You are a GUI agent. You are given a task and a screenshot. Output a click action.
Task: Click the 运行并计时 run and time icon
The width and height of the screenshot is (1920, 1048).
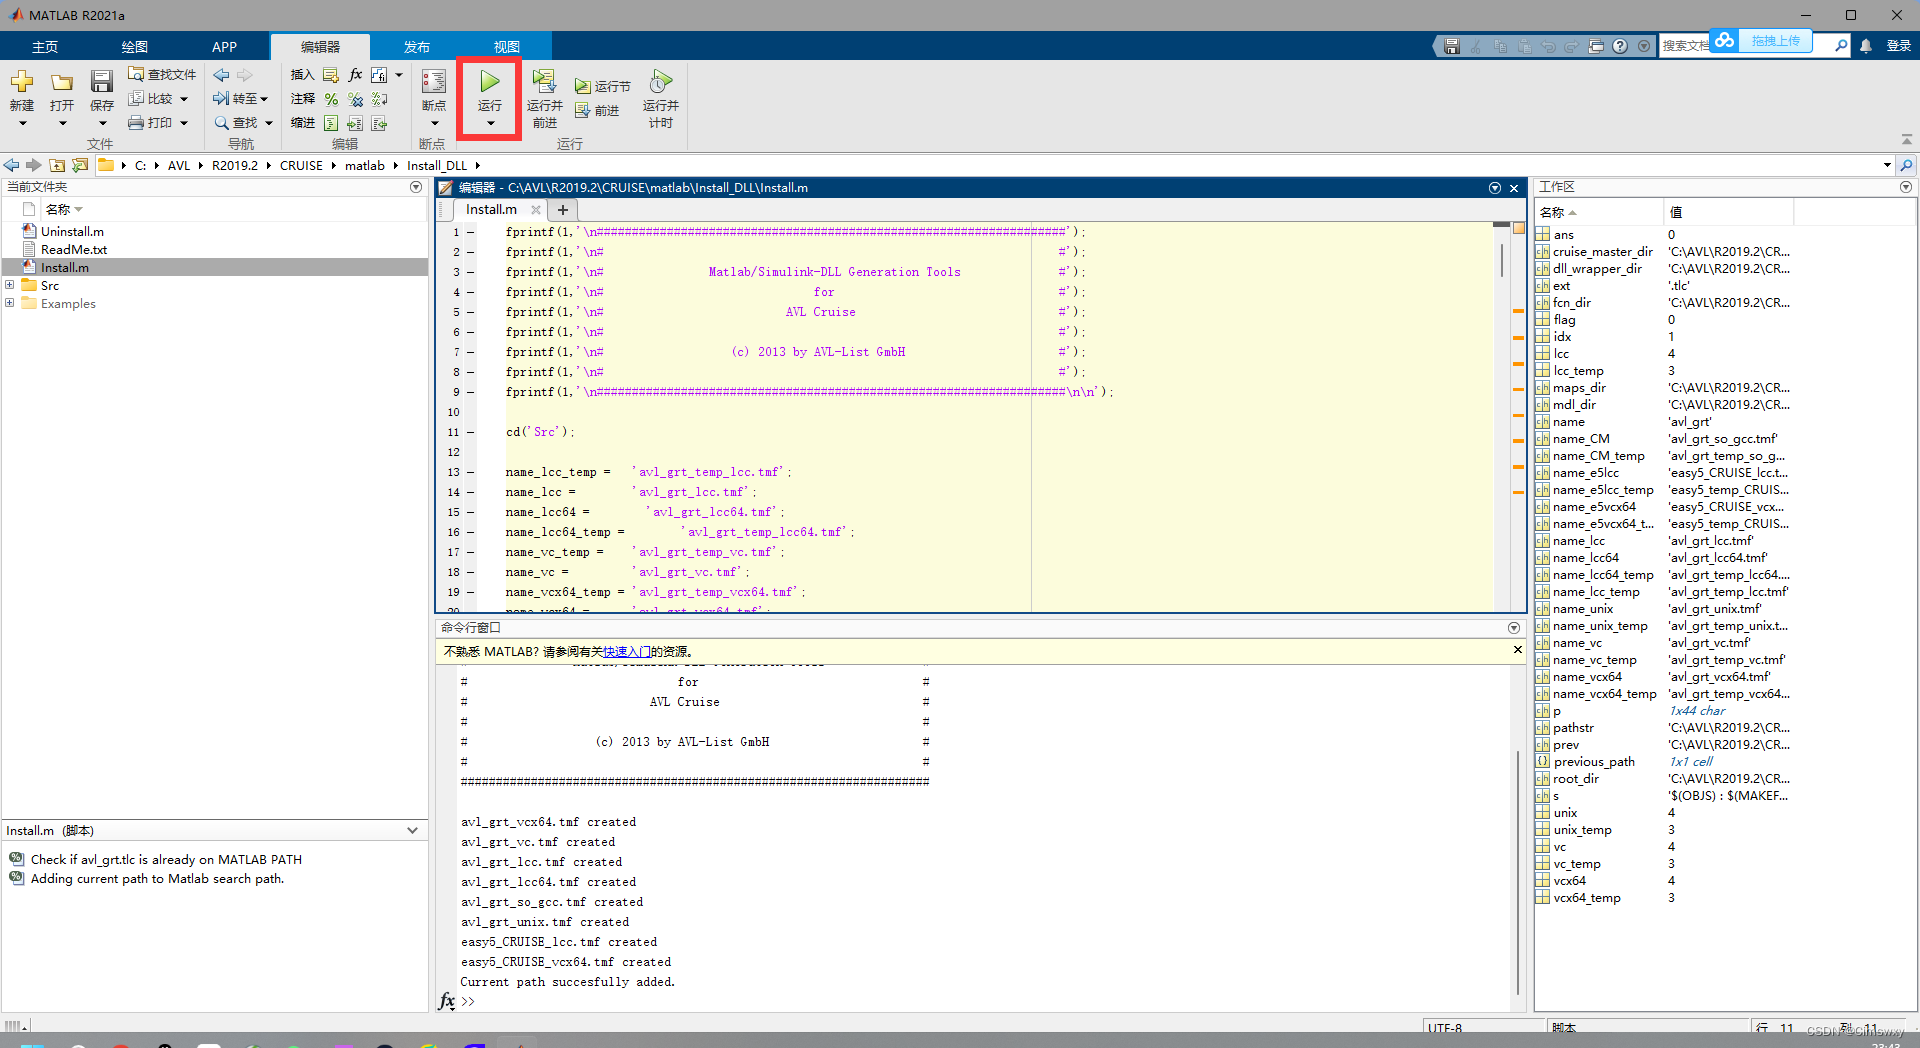(x=660, y=81)
